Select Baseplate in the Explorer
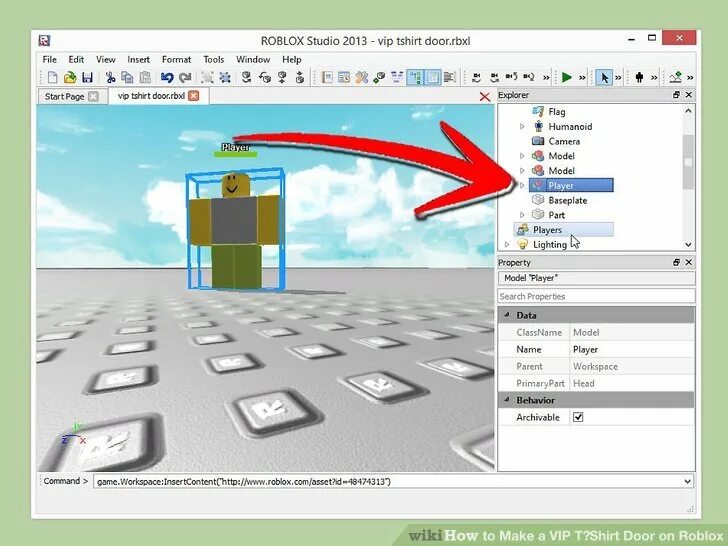 567,200
